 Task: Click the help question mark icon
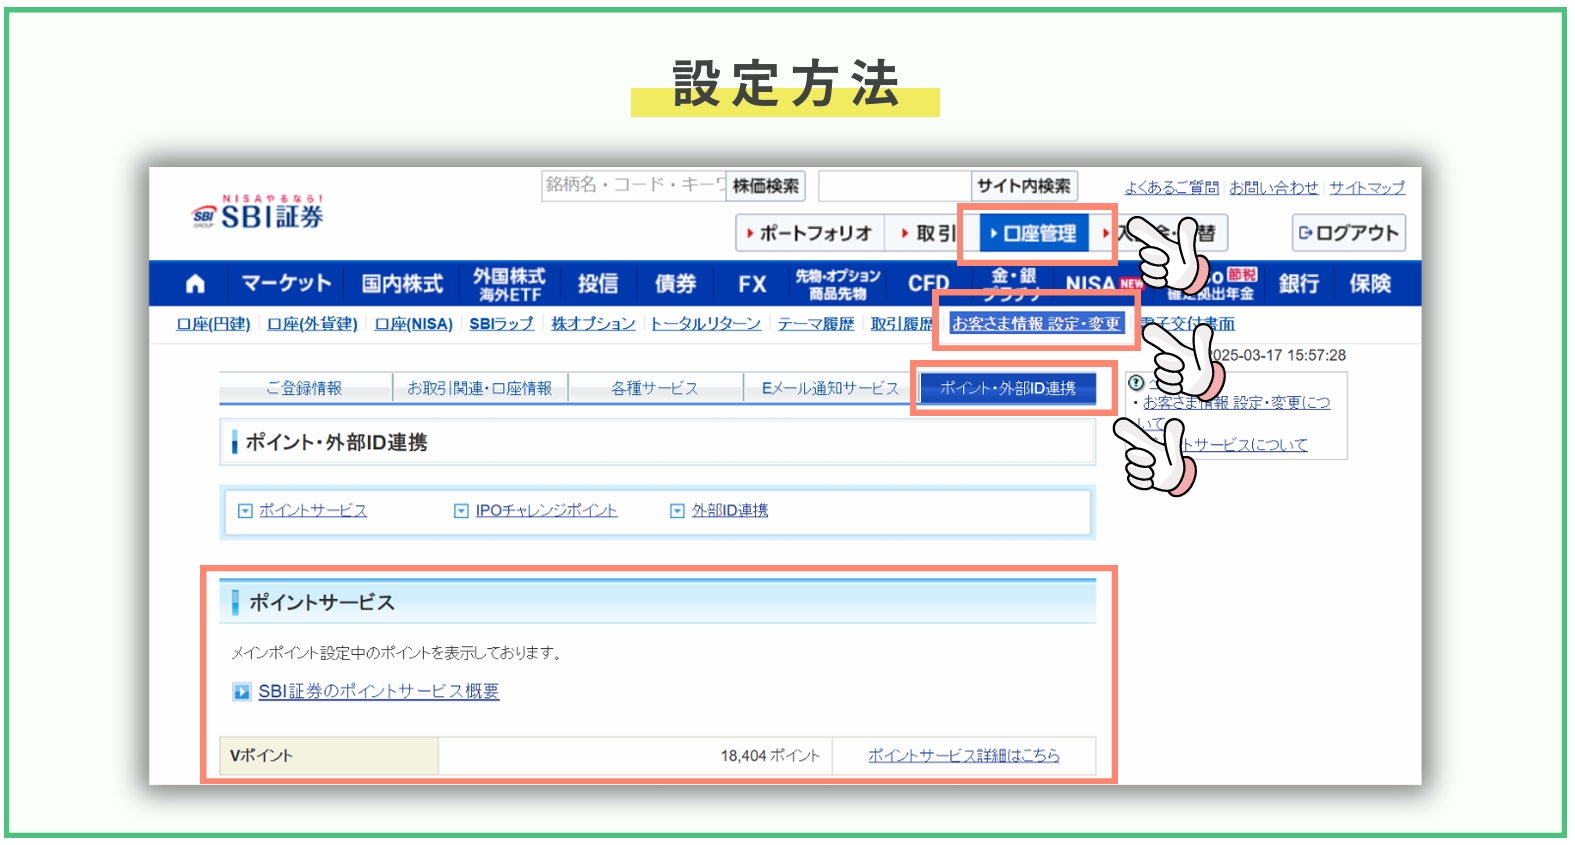point(1135,382)
